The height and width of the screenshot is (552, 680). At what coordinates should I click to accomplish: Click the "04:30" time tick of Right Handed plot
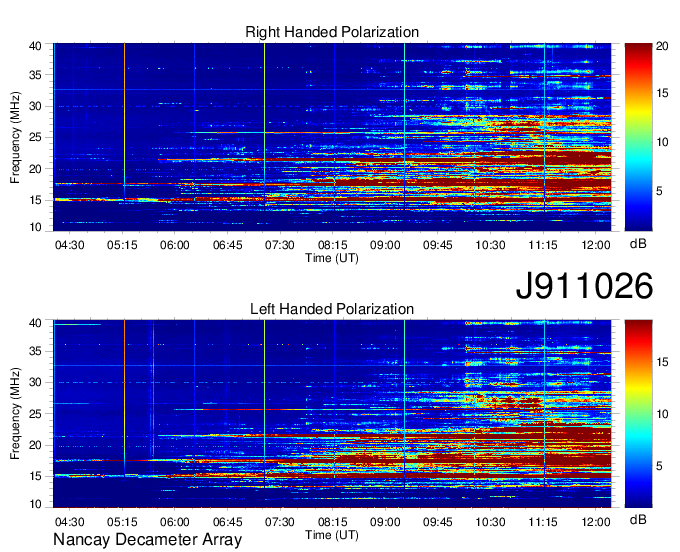tap(69, 245)
